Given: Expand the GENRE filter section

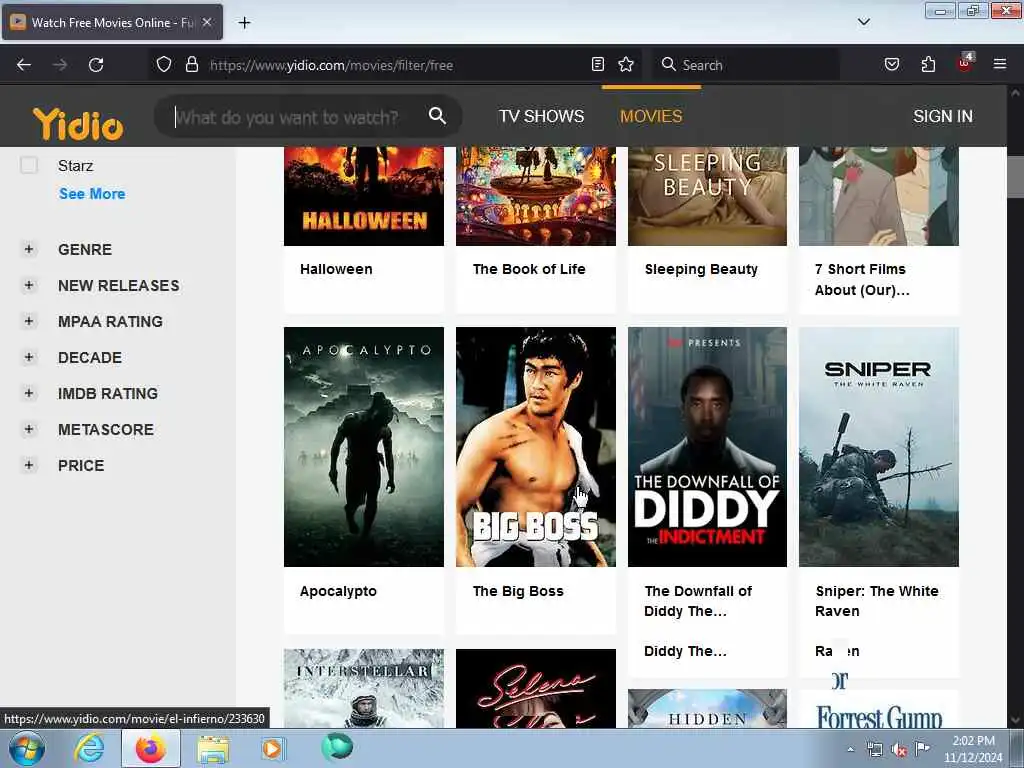Looking at the screenshot, I should [x=29, y=249].
